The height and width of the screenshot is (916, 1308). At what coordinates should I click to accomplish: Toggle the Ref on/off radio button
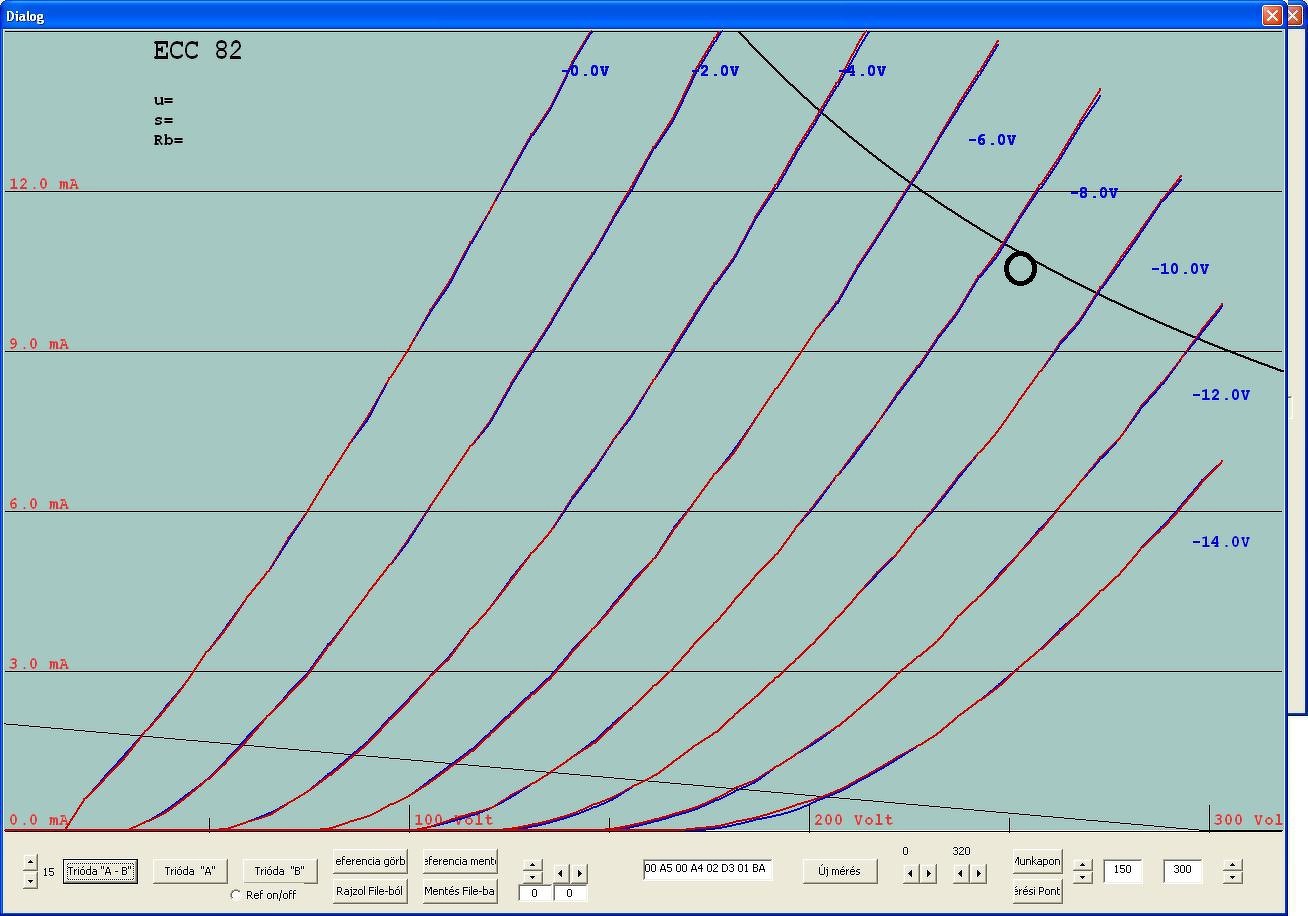point(236,895)
